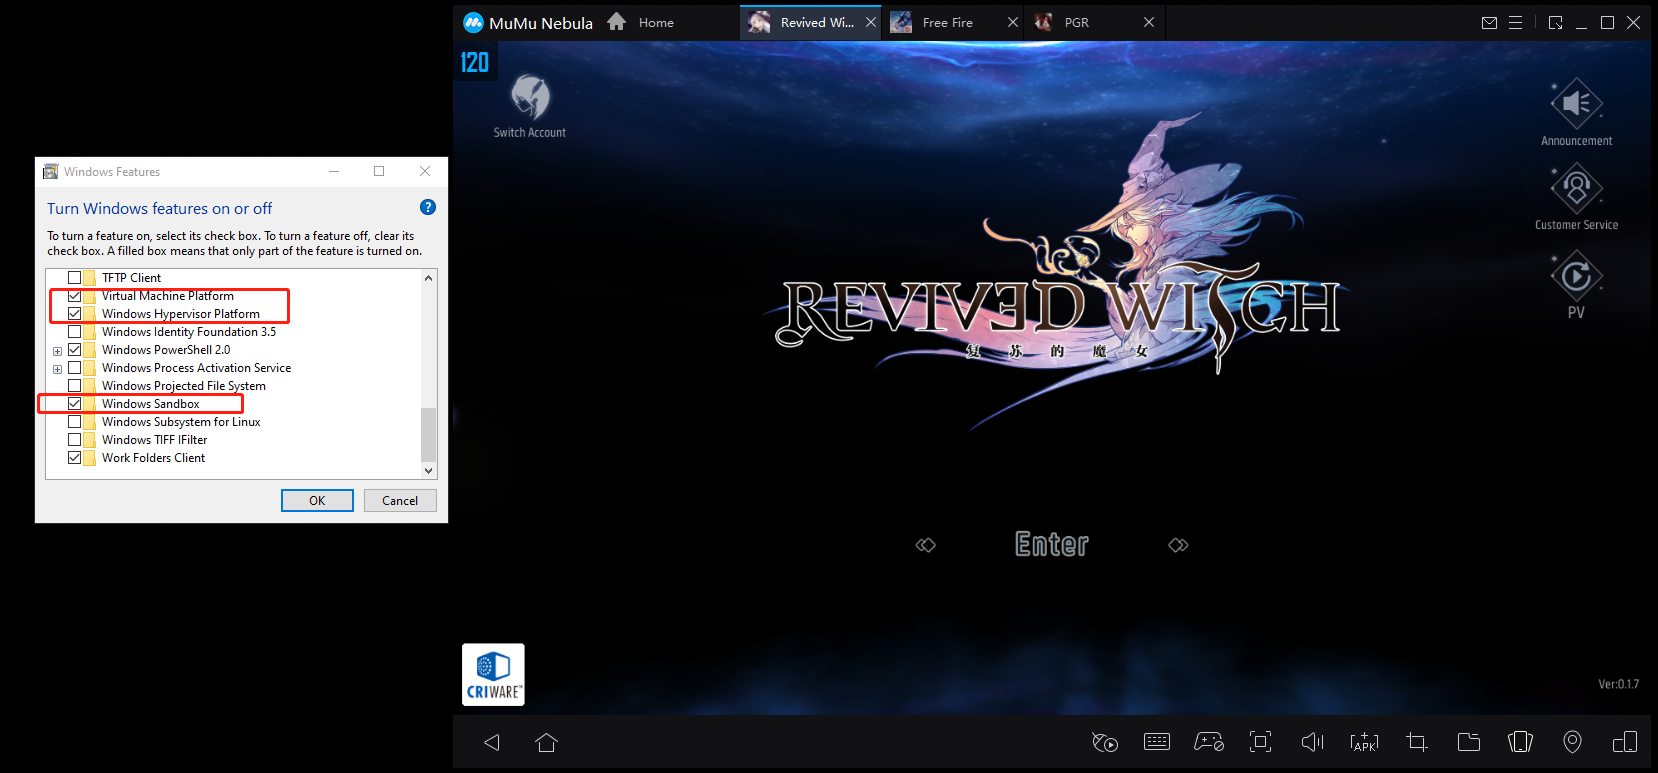Click the Install APK icon
This screenshot has width=1658, height=773.
coord(1364,741)
